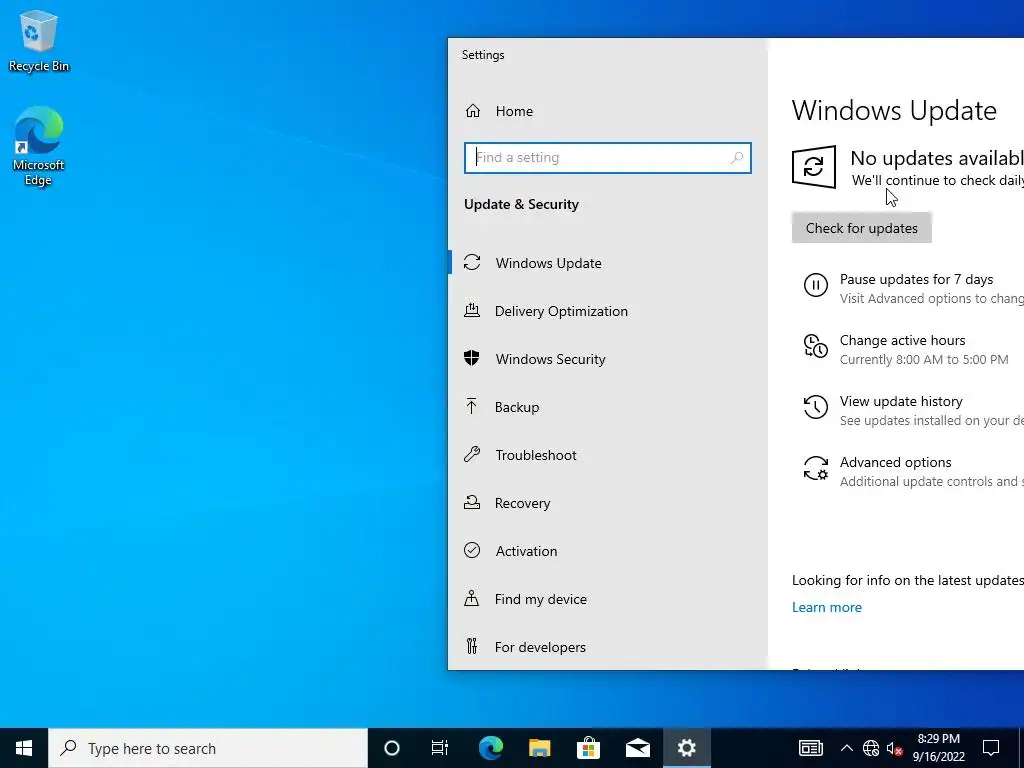Open File Explorer from the taskbar
The width and height of the screenshot is (1024, 768).
pos(539,748)
